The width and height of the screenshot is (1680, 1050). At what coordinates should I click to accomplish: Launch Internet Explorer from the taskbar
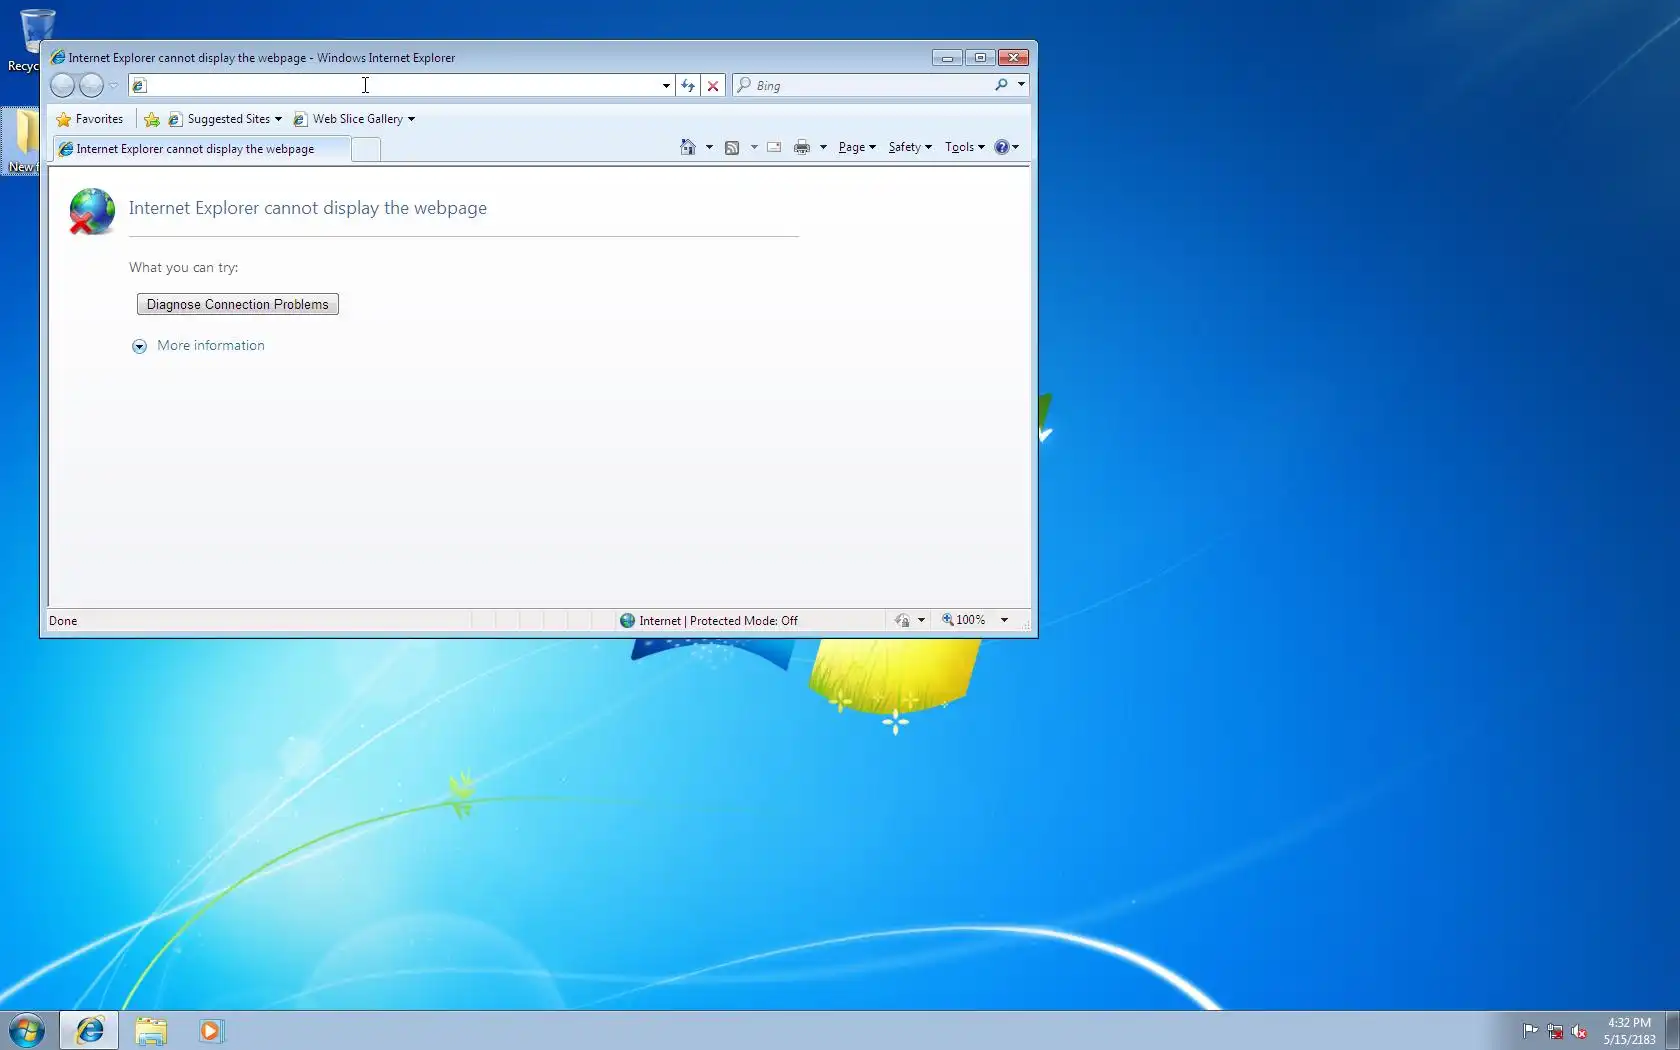[x=90, y=1030]
